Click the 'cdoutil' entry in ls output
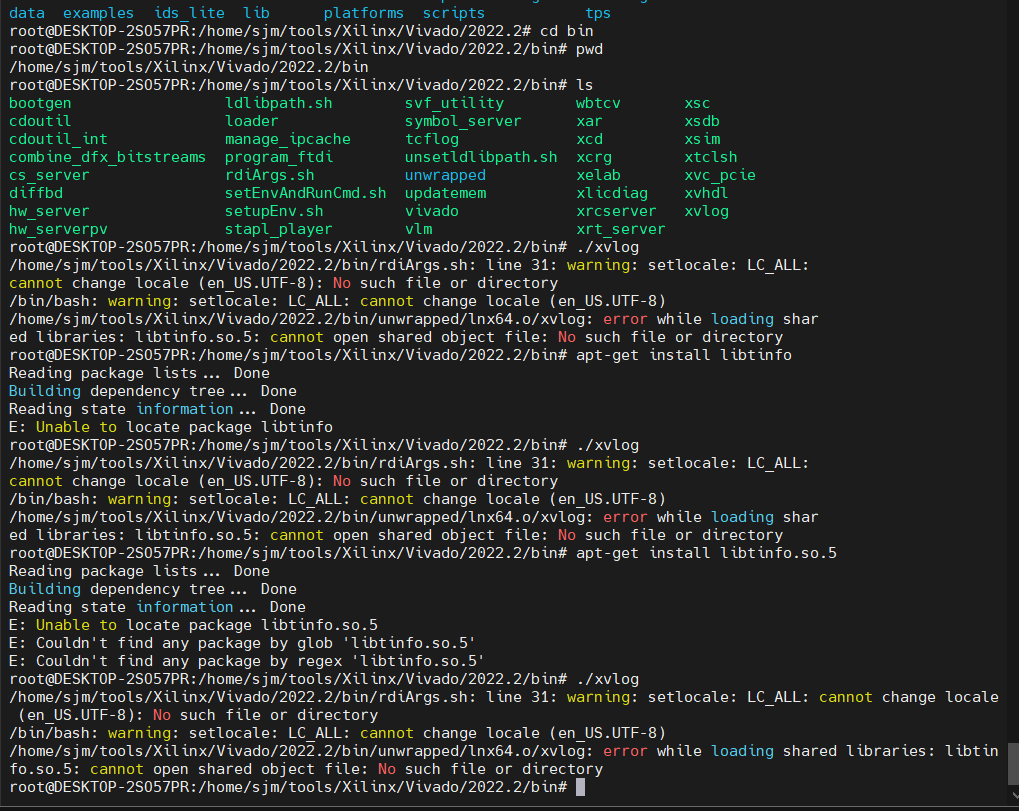 click(40, 122)
